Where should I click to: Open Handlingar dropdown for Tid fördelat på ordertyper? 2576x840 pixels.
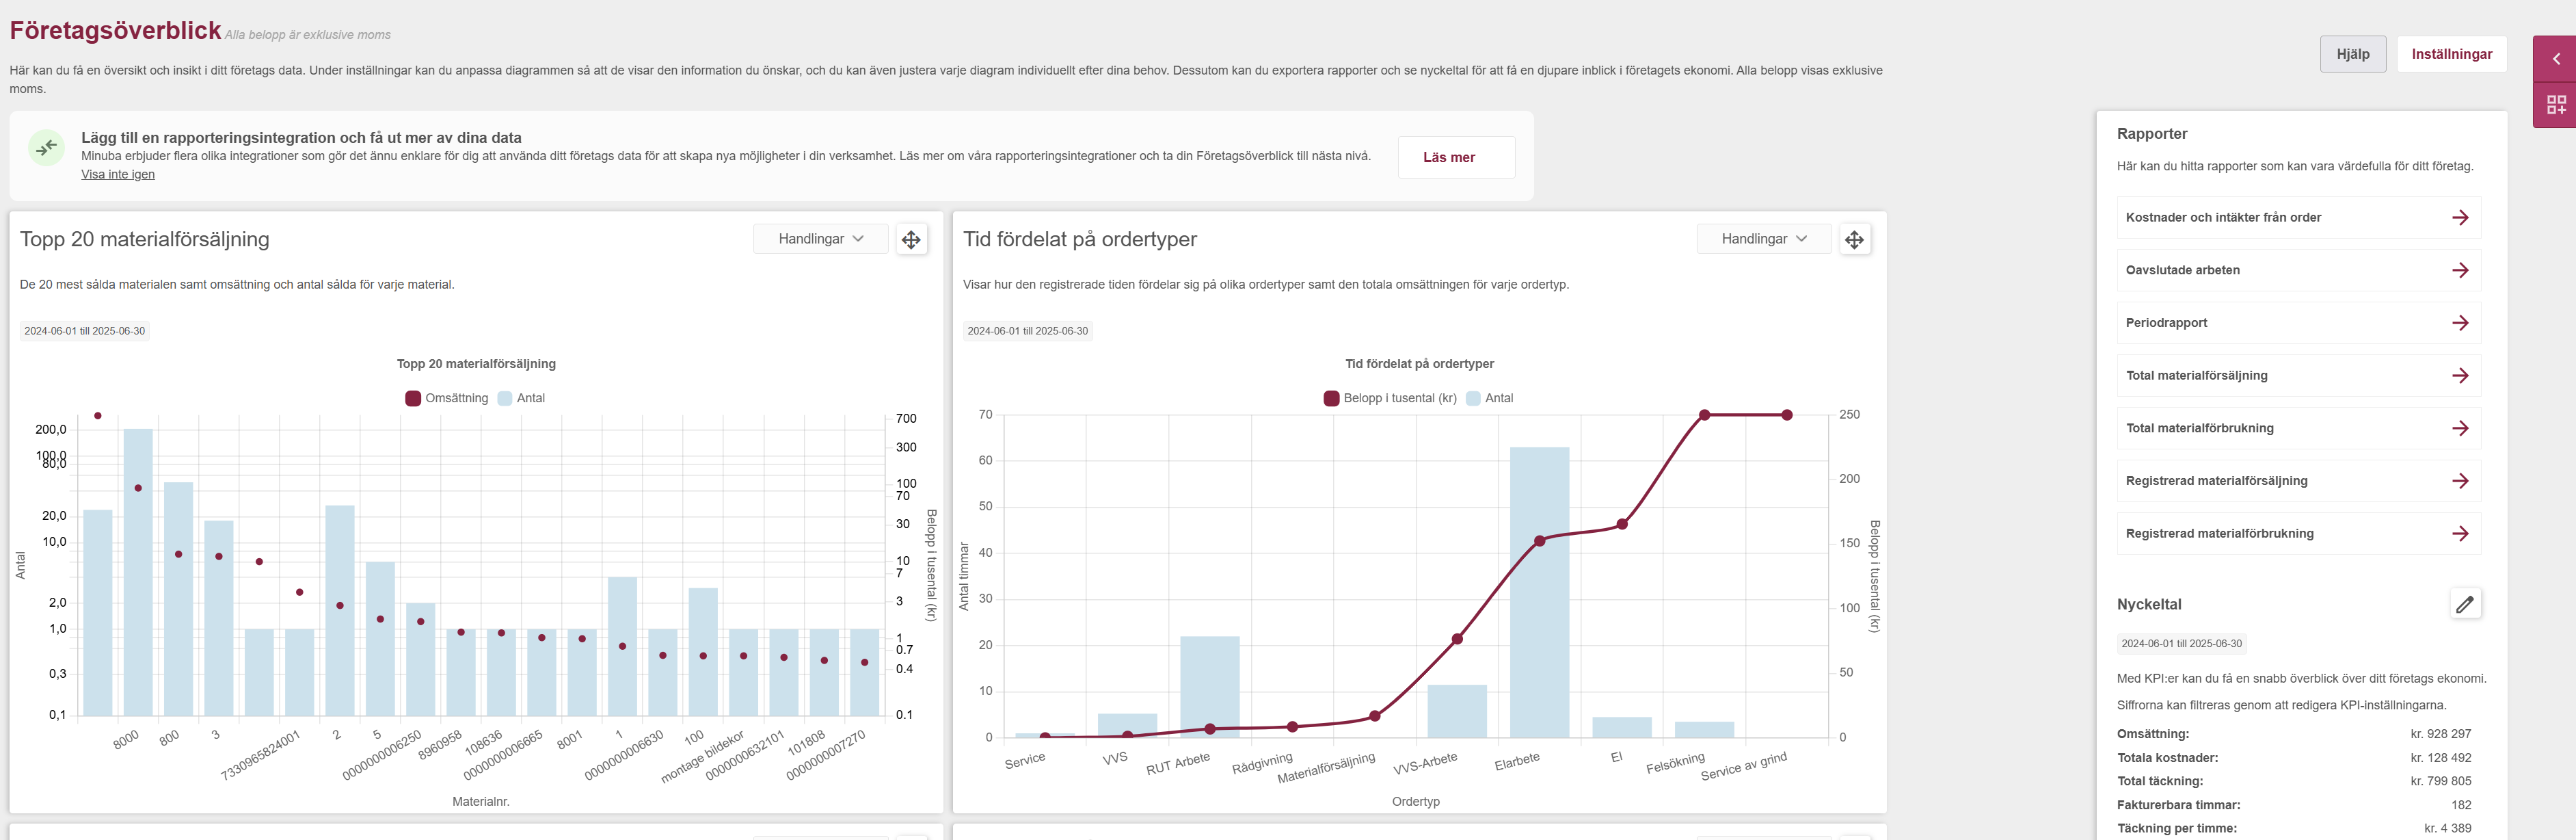pyautogui.click(x=1763, y=239)
